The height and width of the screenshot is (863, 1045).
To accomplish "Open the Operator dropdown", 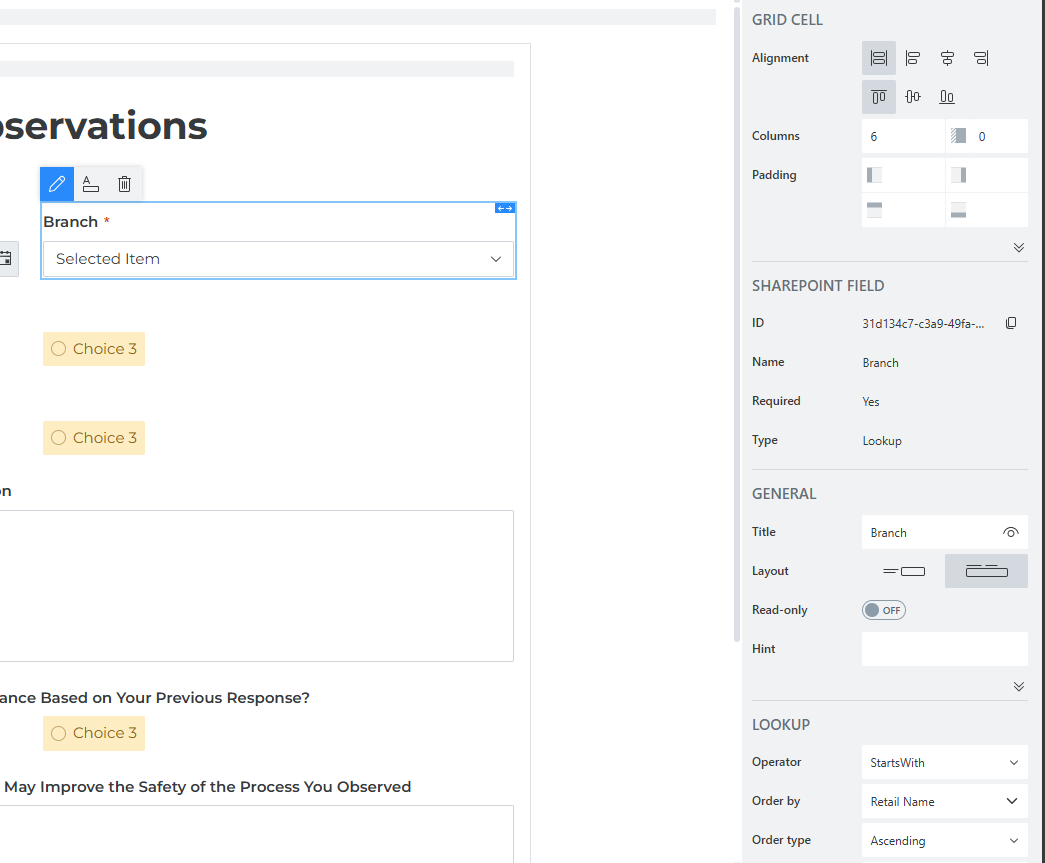I will coord(944,762).
